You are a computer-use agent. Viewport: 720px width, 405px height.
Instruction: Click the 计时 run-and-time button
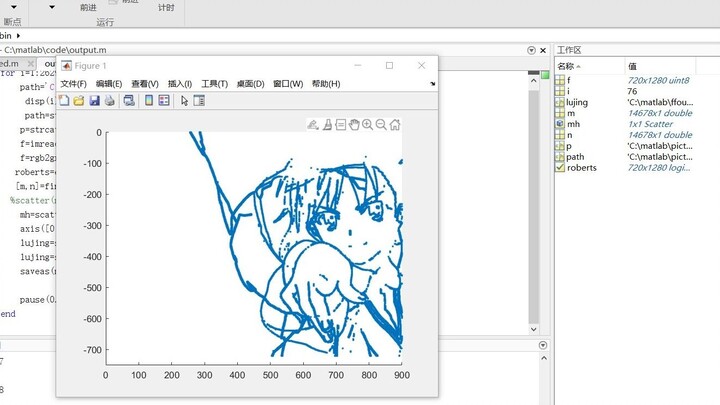[166, 8]
